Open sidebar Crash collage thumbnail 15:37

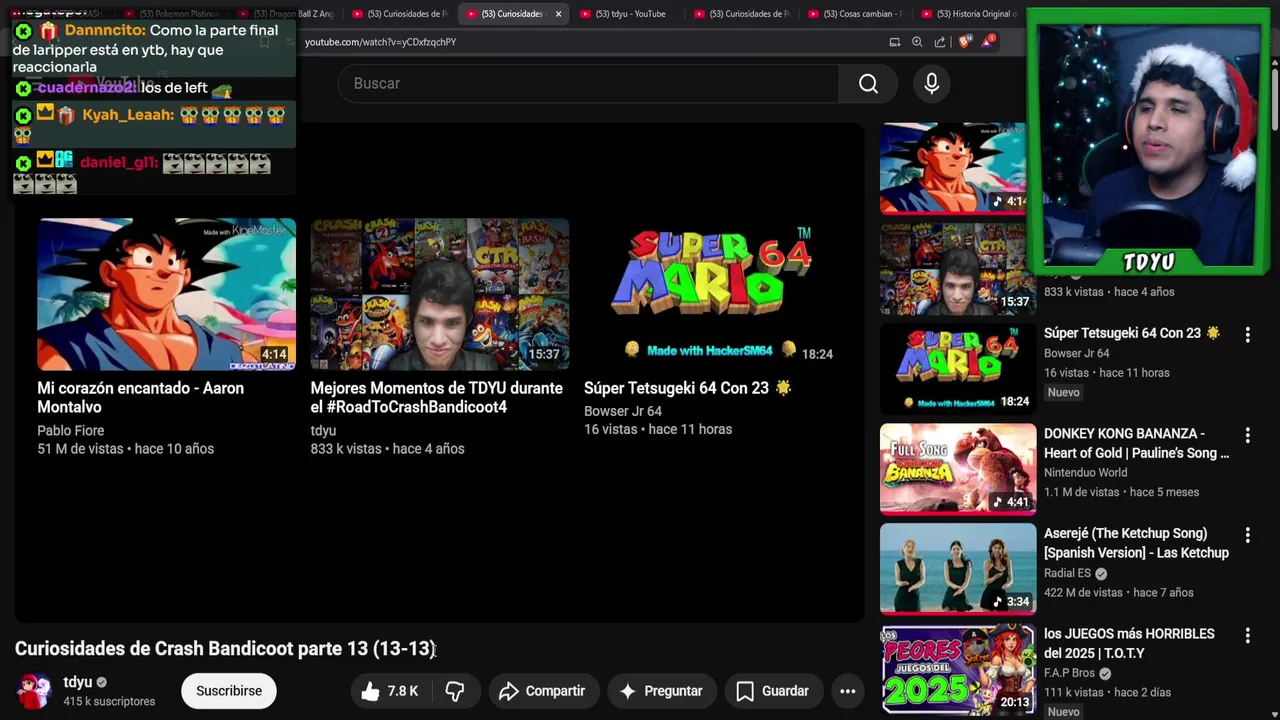958,268
